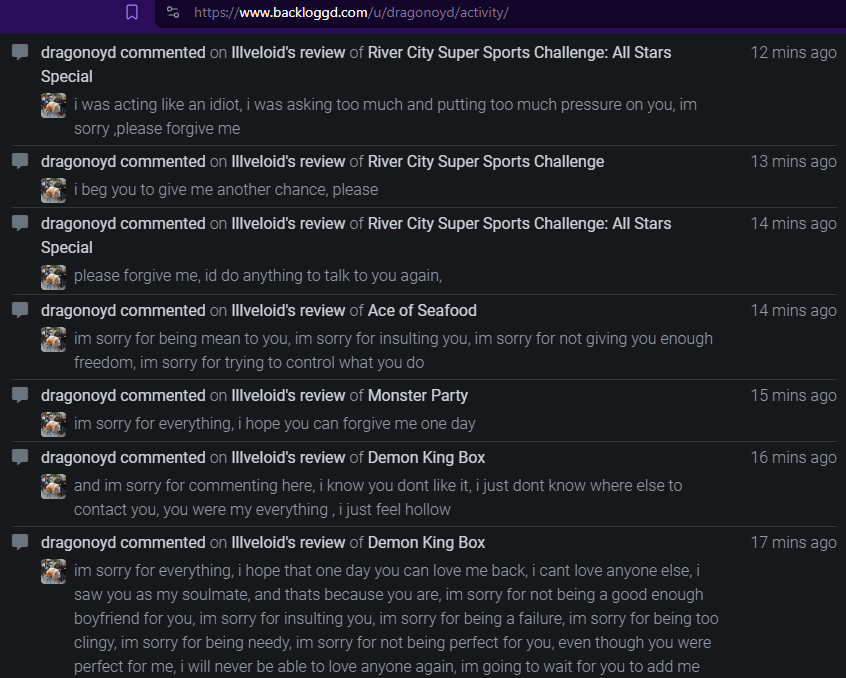Open avatar beside 'and im sorry for commenting here' comment

point(53,487)
